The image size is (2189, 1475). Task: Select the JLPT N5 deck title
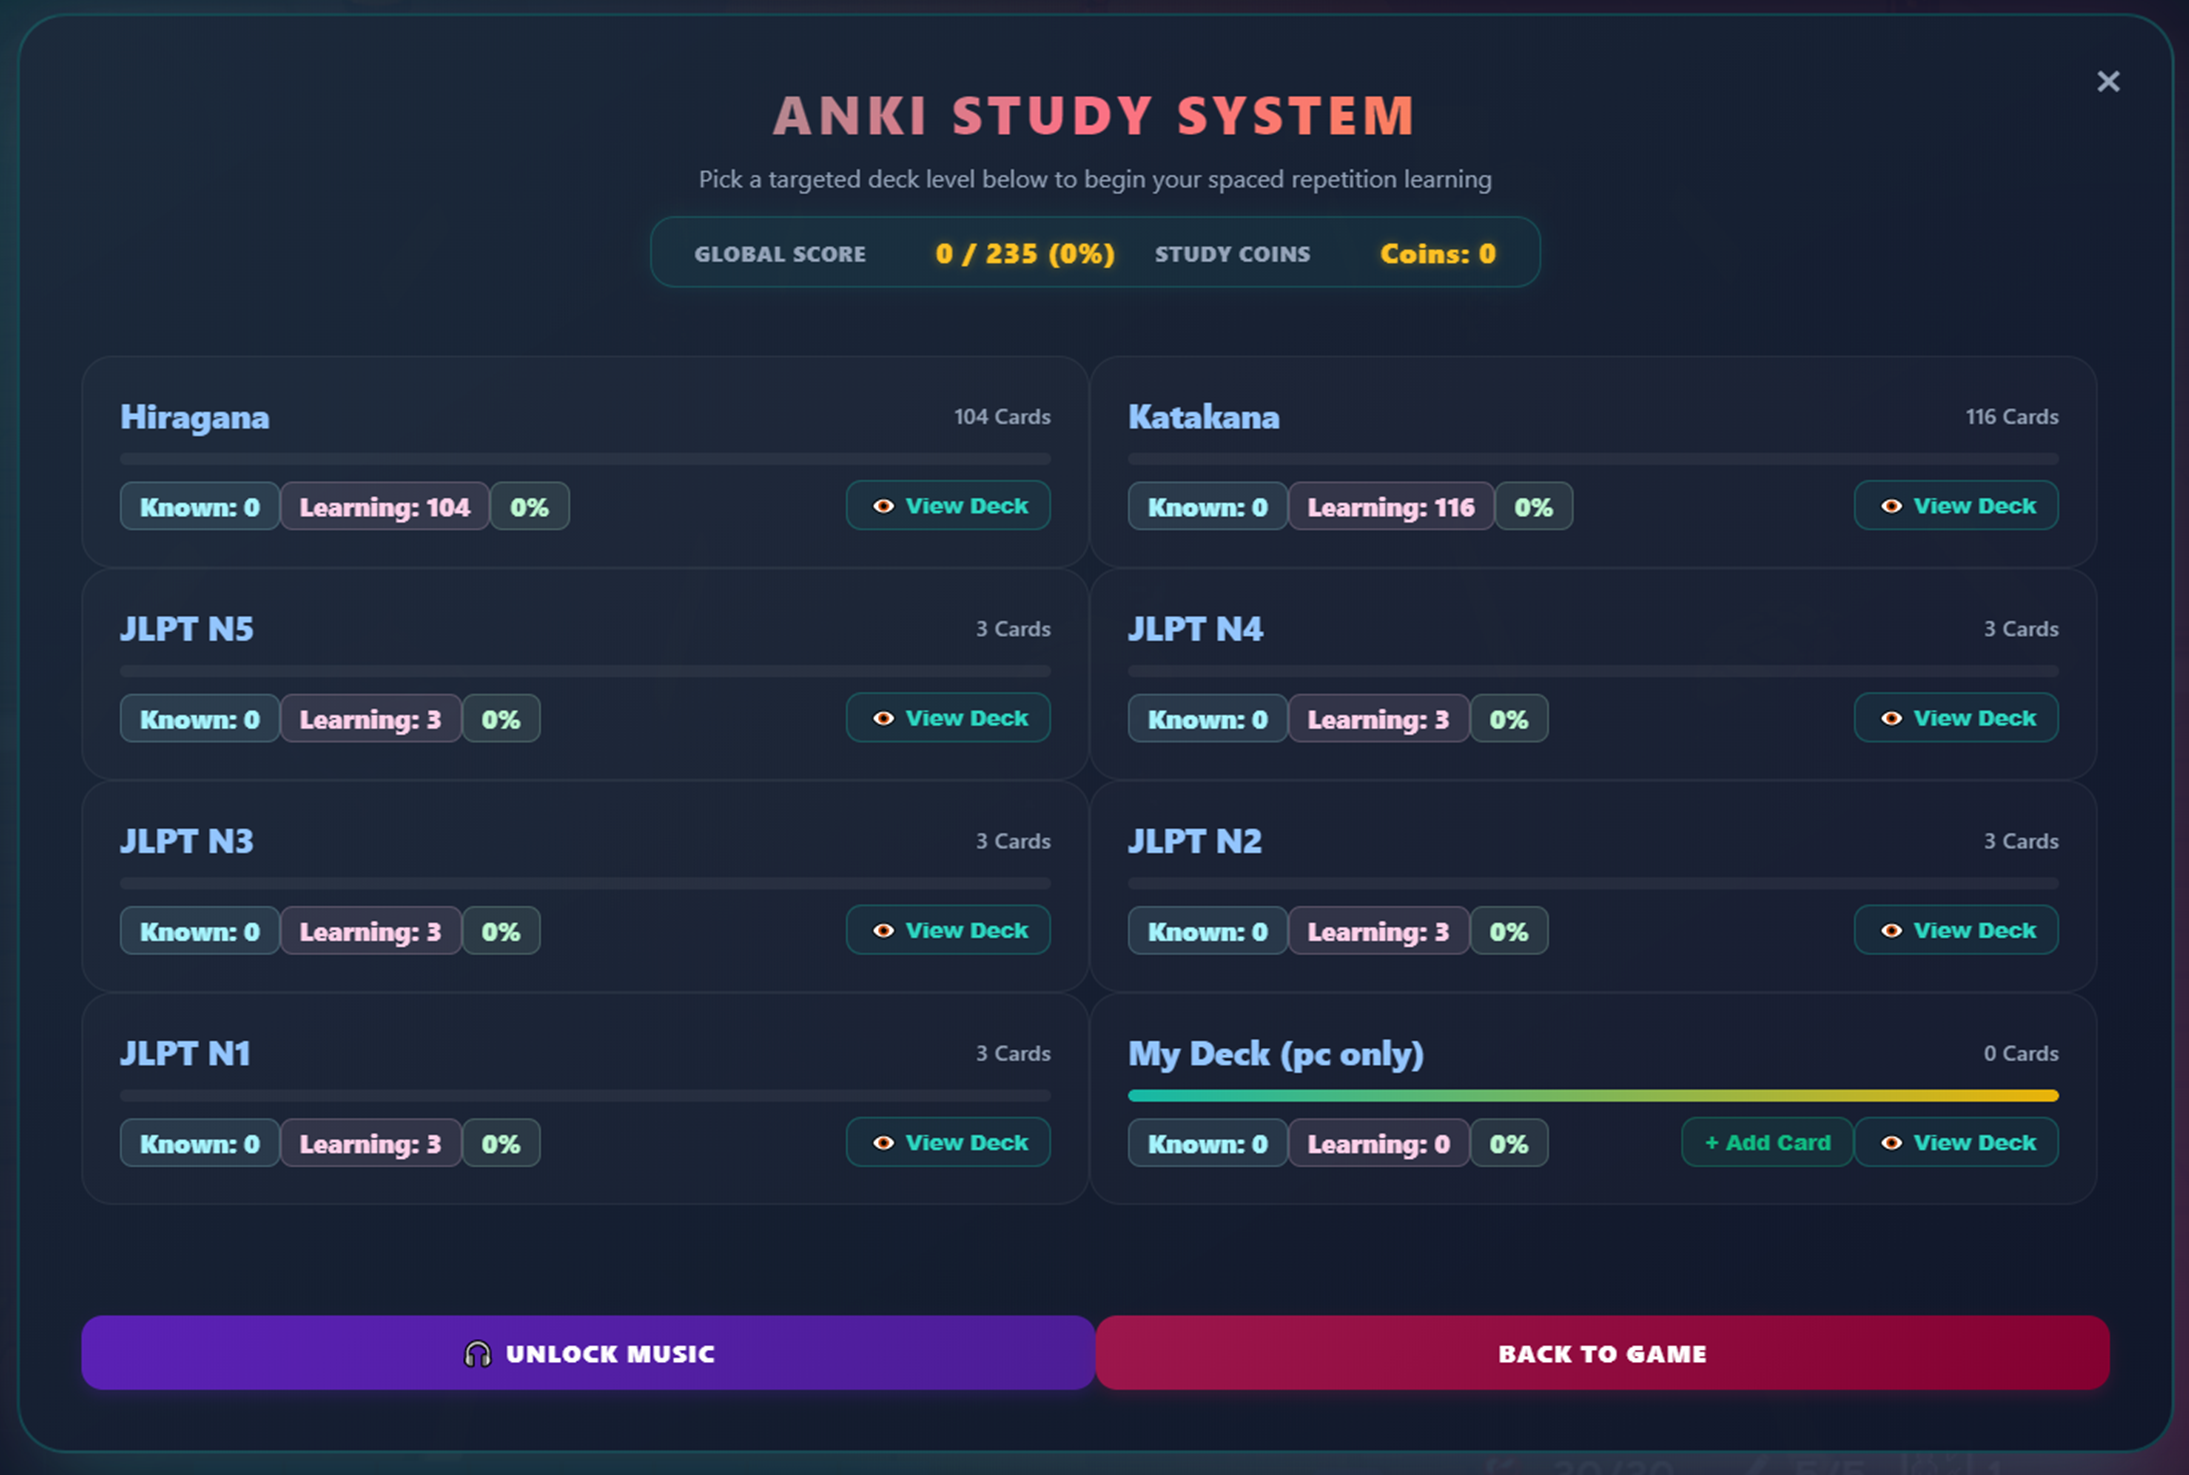point(187,629)
